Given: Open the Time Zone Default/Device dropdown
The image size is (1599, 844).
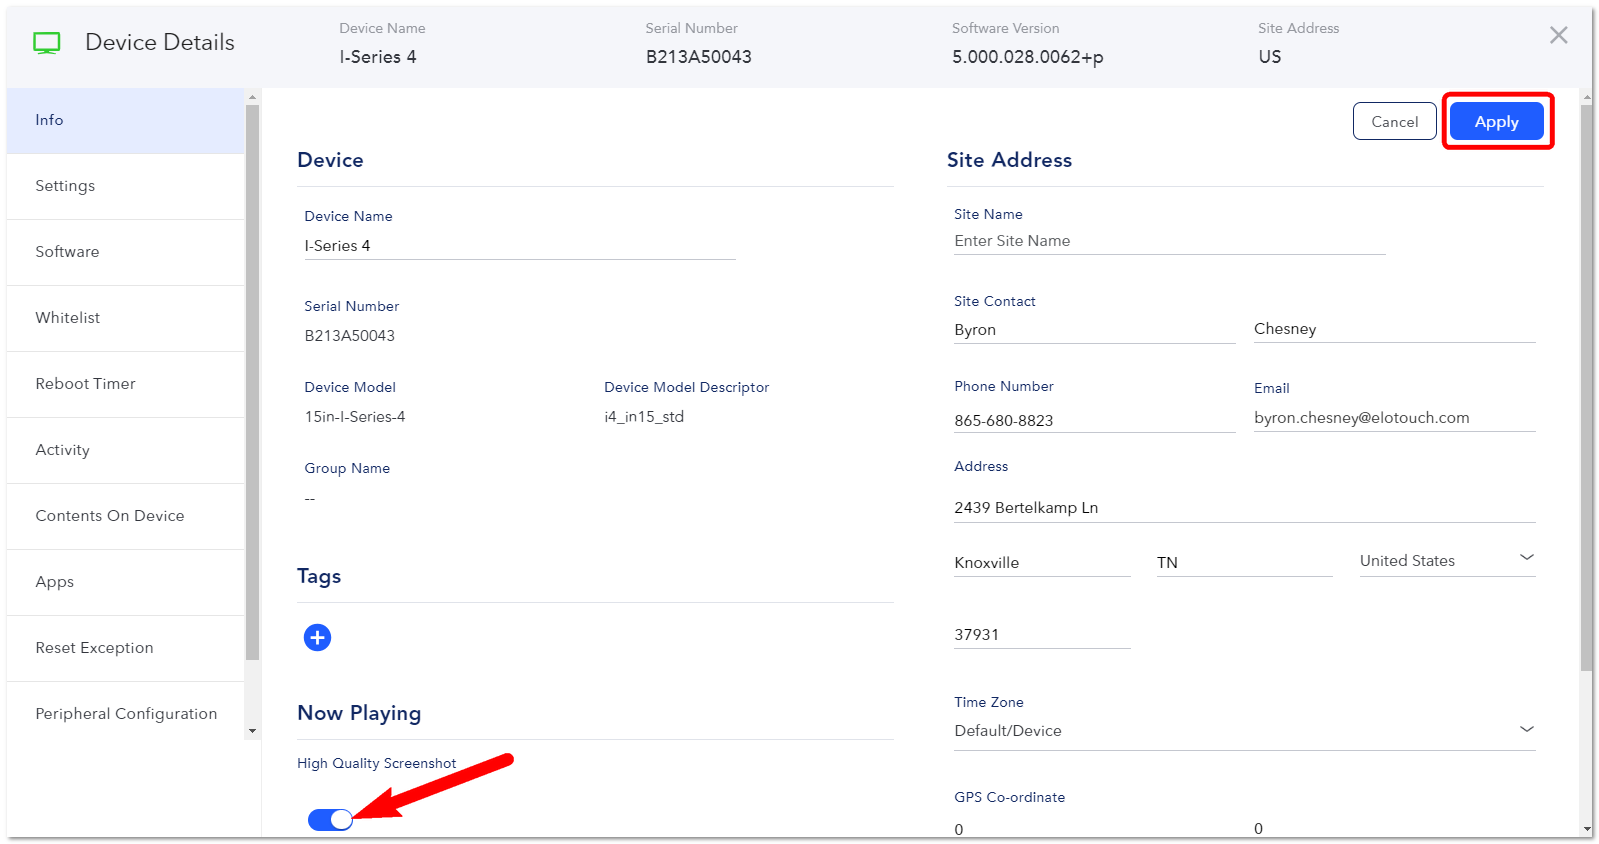Looking at the screenshot, I should tap(1244, 730).
